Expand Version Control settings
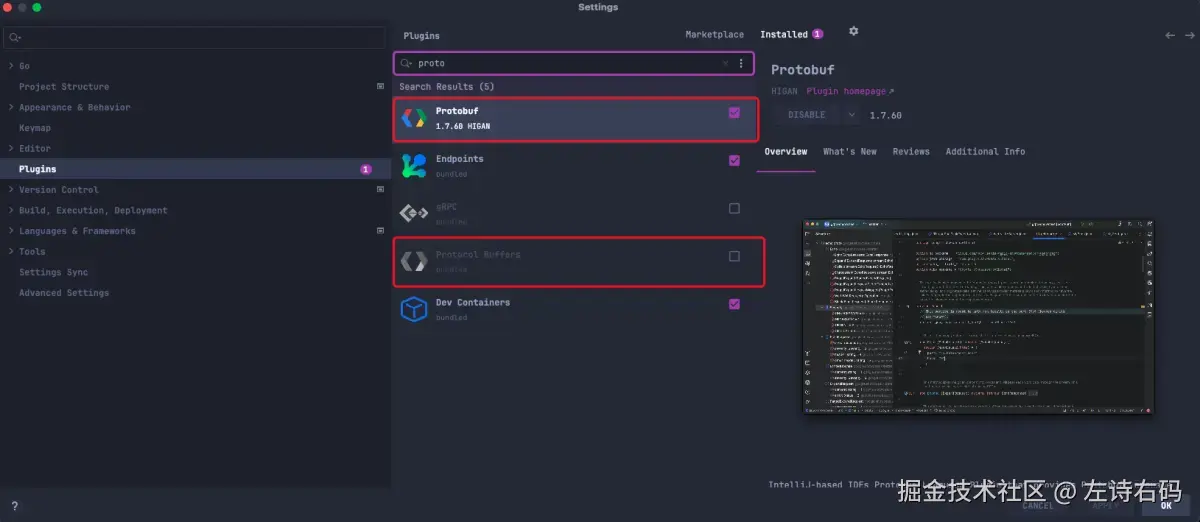This screenshot has height=522, width=1200. [x=11, y=190]
